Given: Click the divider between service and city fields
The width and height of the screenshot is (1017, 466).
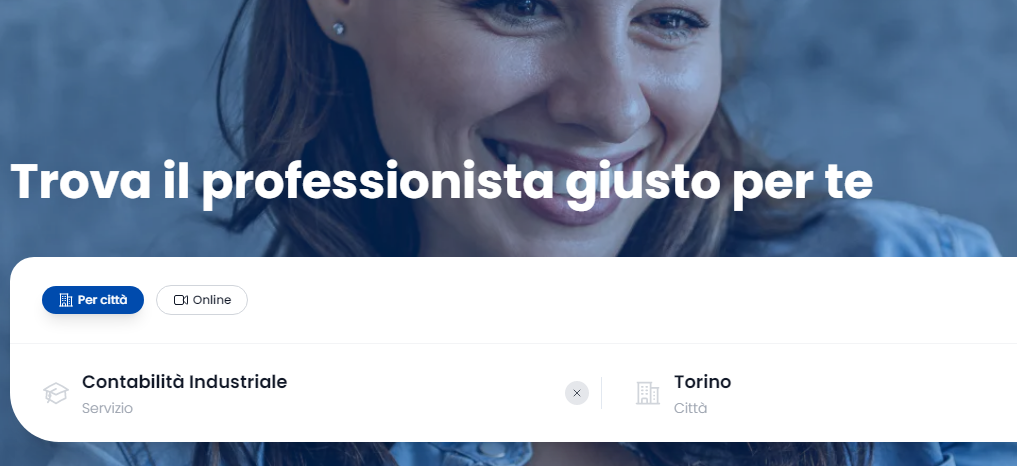Looking at the screenshot, I should point(601,393).
